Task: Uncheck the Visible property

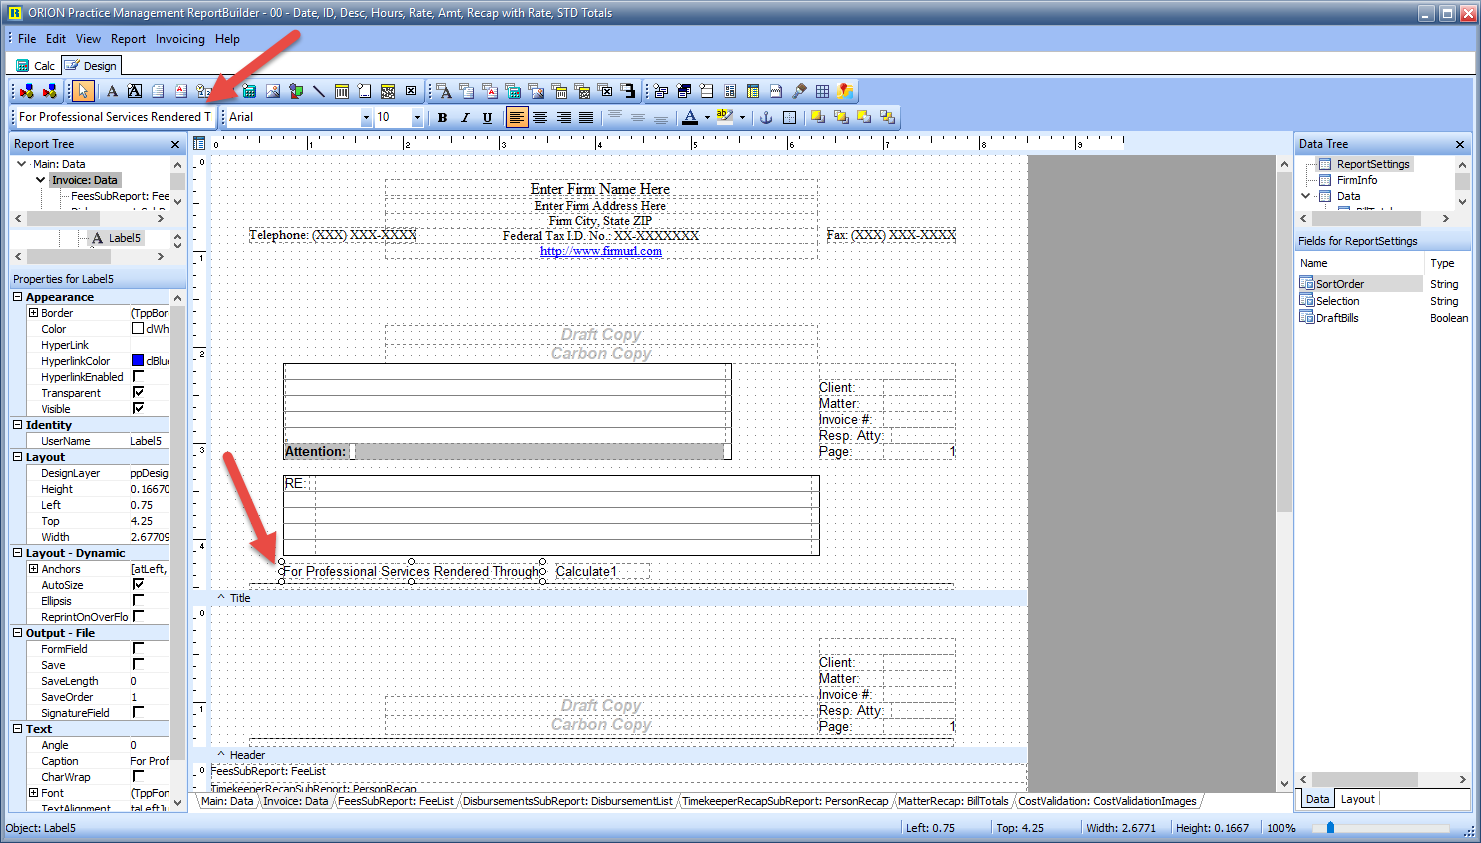Action: point(138,408)
